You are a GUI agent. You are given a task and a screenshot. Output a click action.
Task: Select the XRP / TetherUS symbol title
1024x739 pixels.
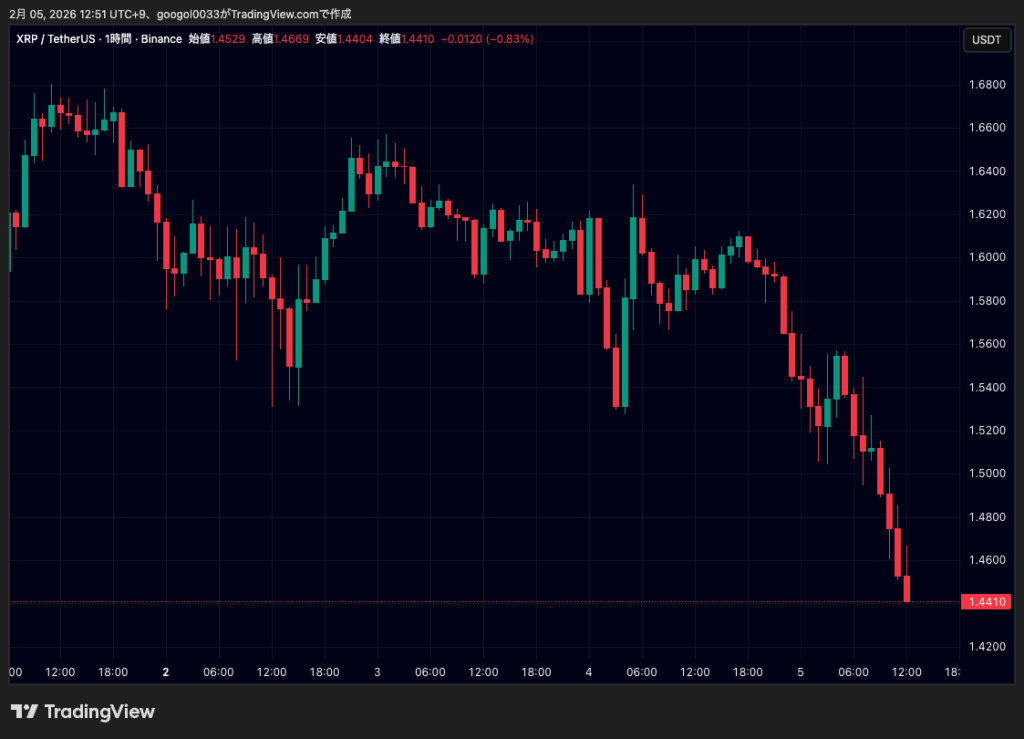tap(55, 39)
